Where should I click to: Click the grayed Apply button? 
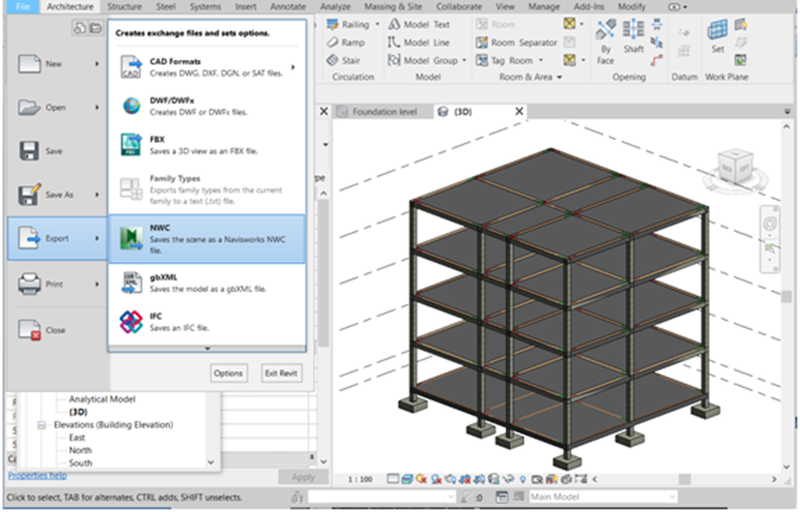(303, 477)
